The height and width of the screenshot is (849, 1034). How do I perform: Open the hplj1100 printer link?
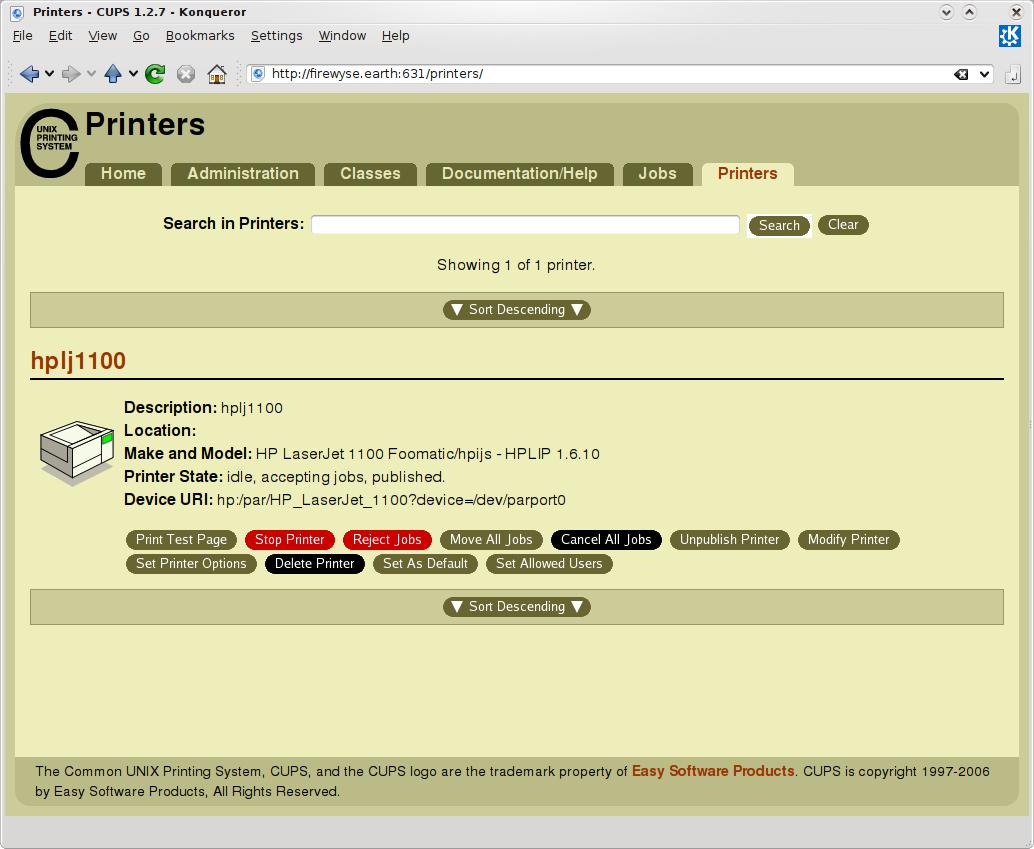[x=78, y=361]
